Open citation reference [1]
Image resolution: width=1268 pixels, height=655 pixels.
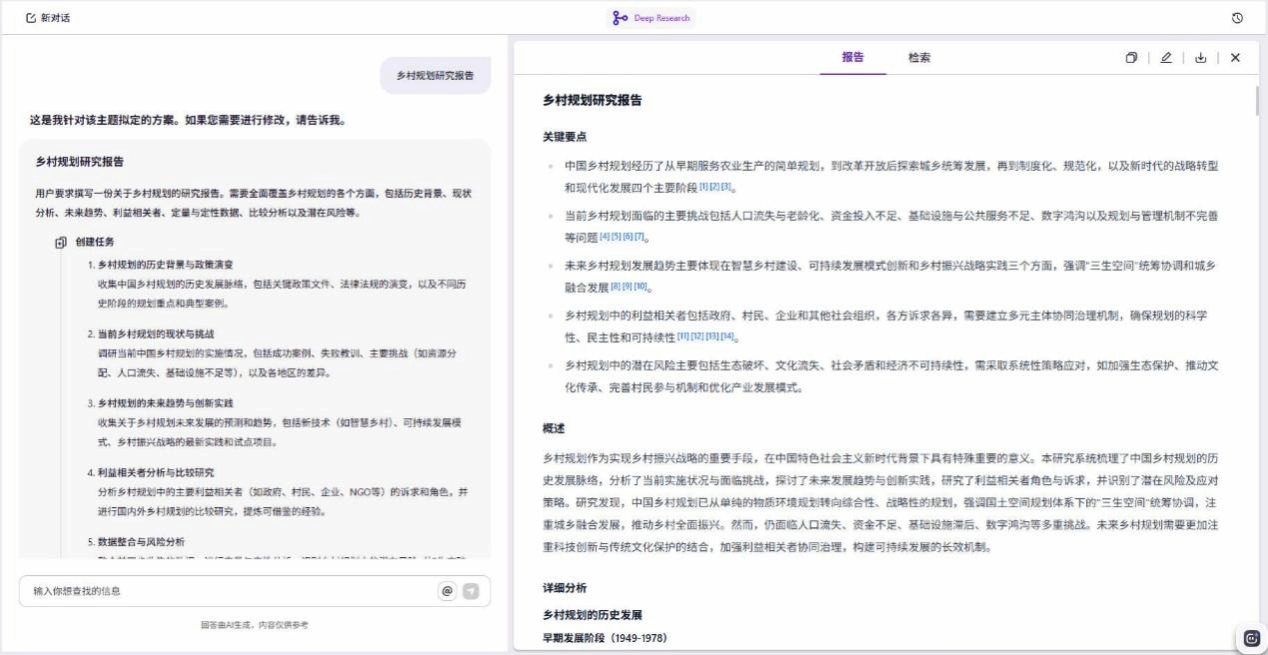(704, 187)
